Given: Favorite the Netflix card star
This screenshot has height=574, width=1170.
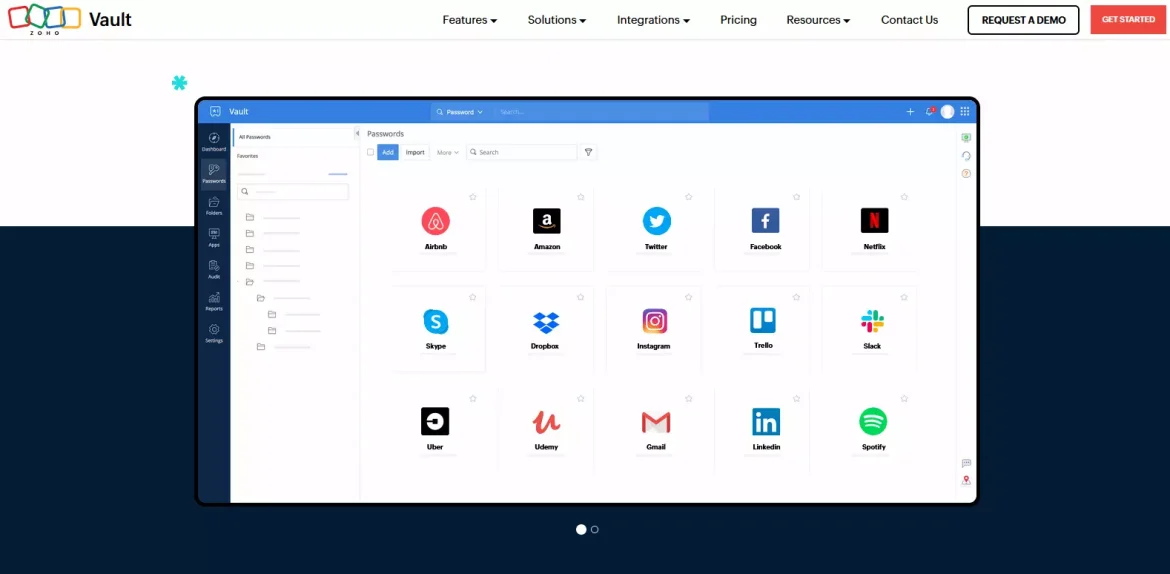Looking at the screenshot, I should [x=904, y=197].
